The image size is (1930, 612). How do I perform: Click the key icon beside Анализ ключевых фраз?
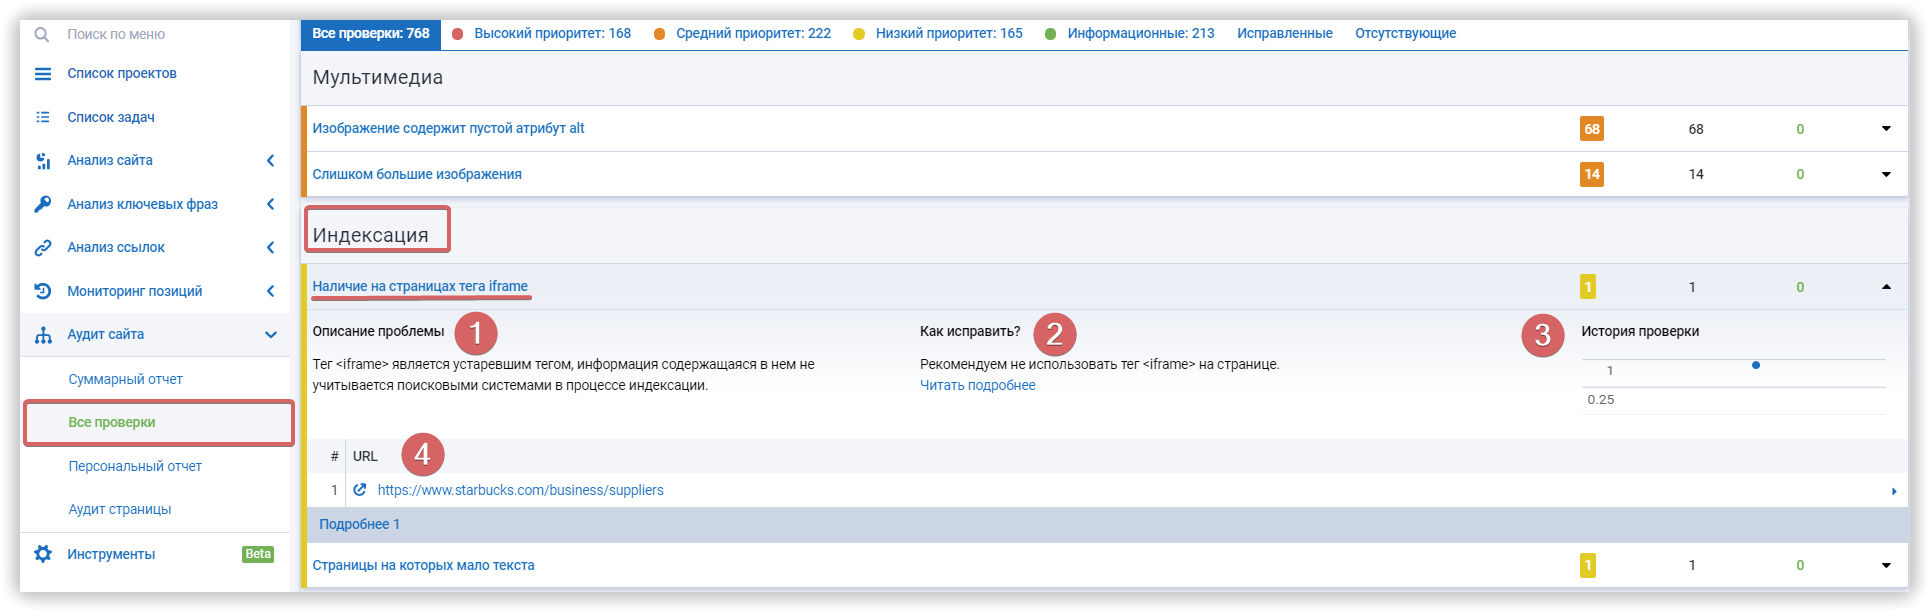[43, 204]
